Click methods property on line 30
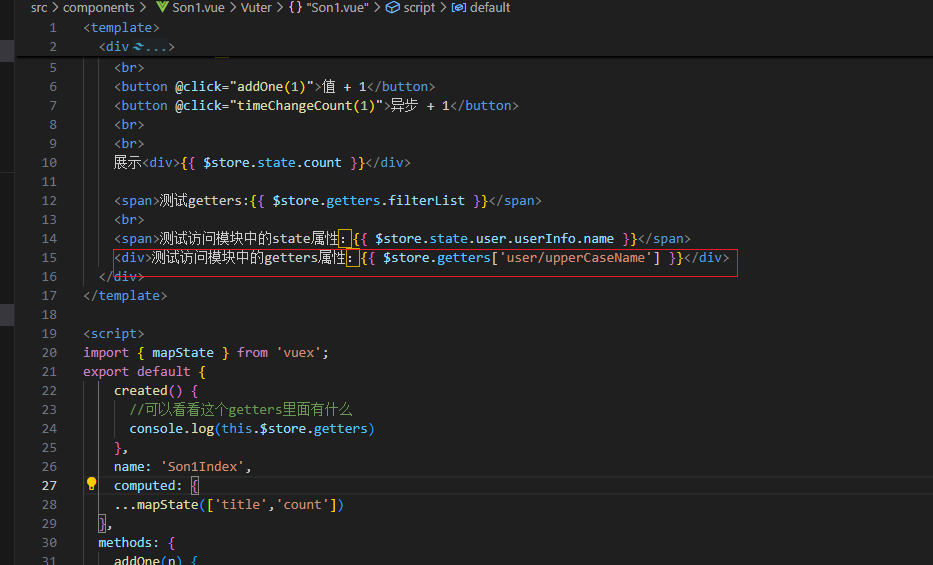 [x=125, y=542]
